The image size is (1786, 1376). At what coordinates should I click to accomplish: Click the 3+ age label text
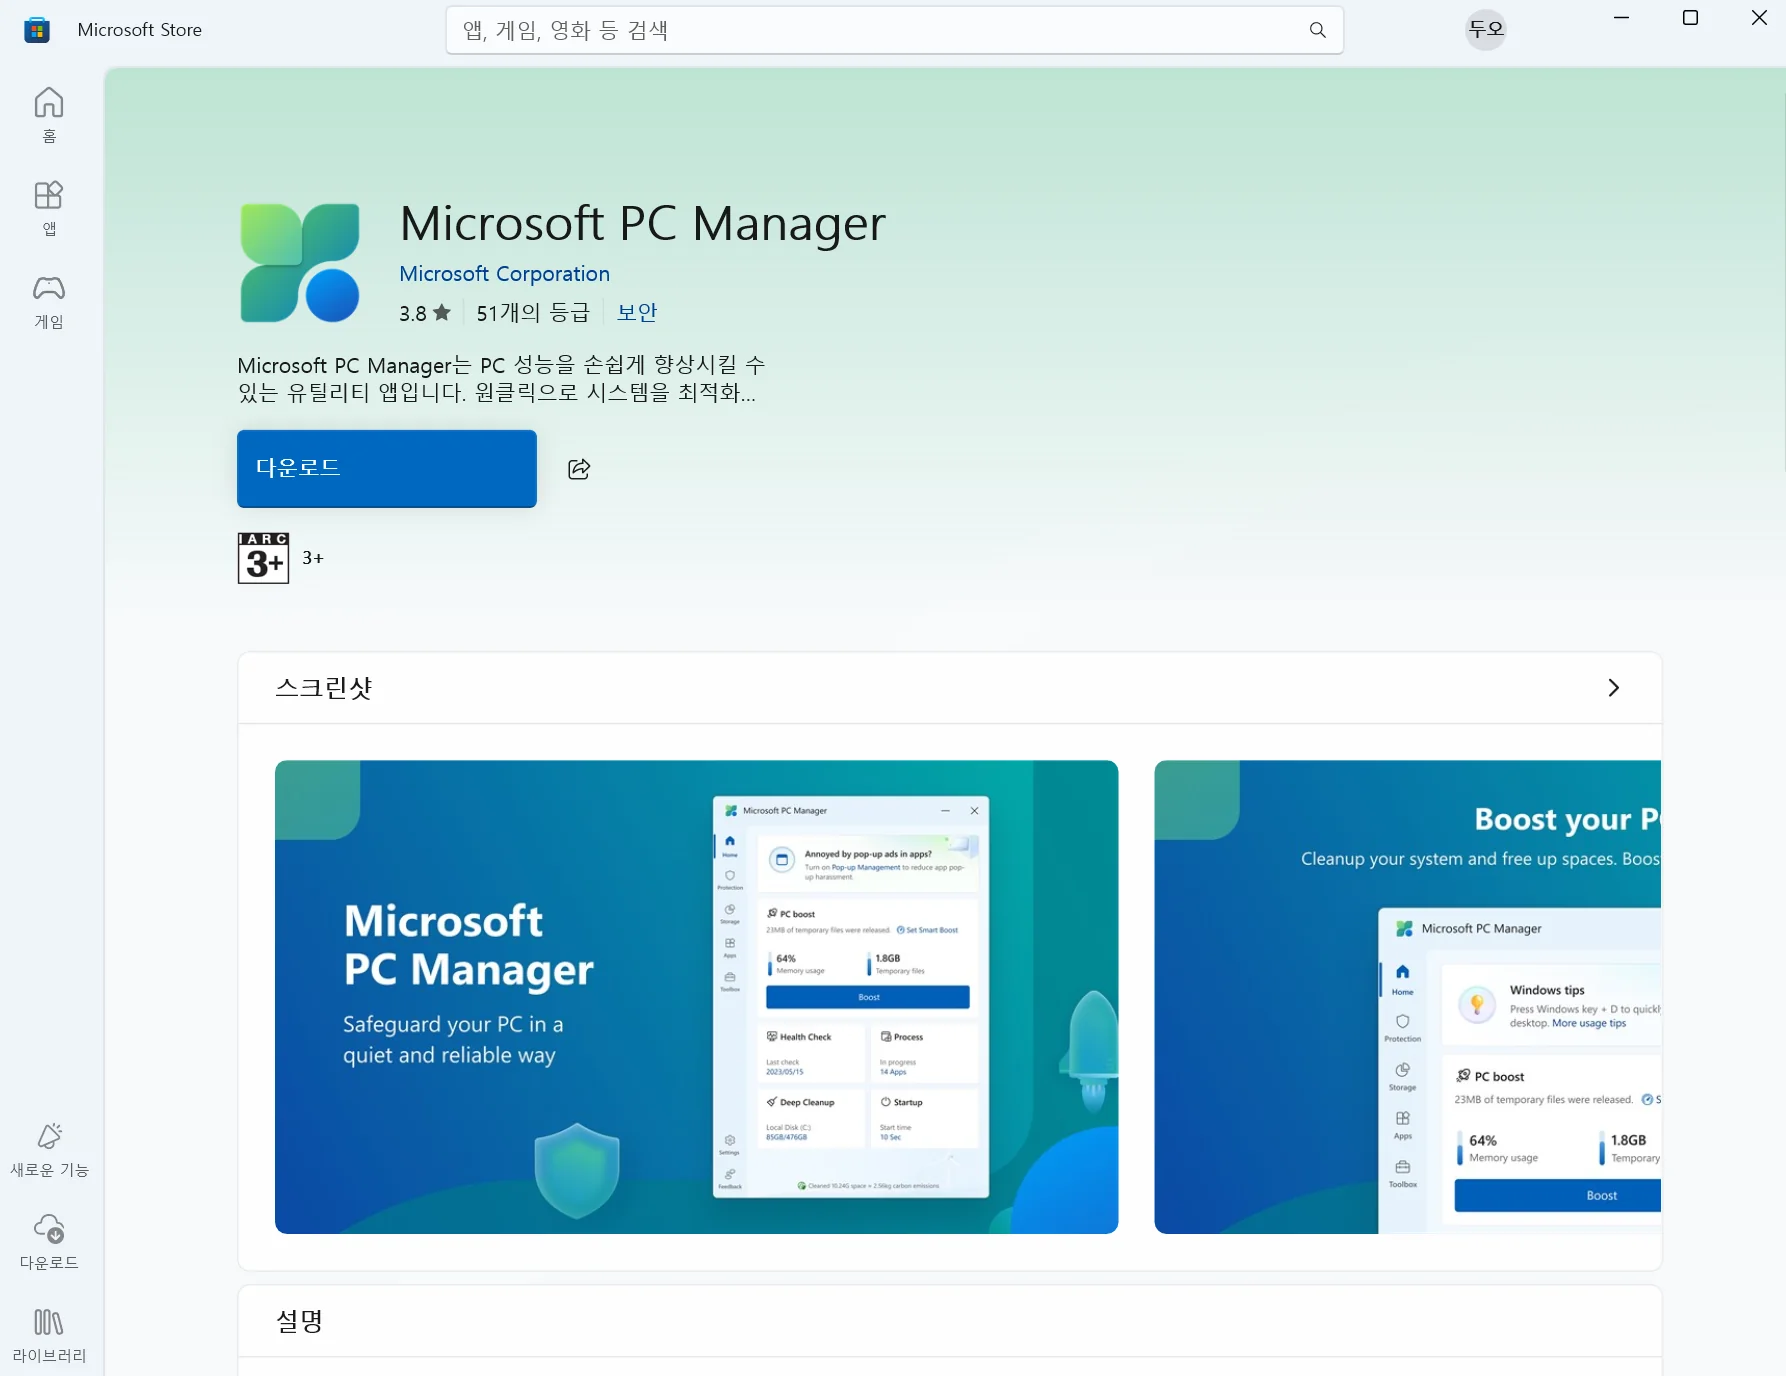pos(313,558)
